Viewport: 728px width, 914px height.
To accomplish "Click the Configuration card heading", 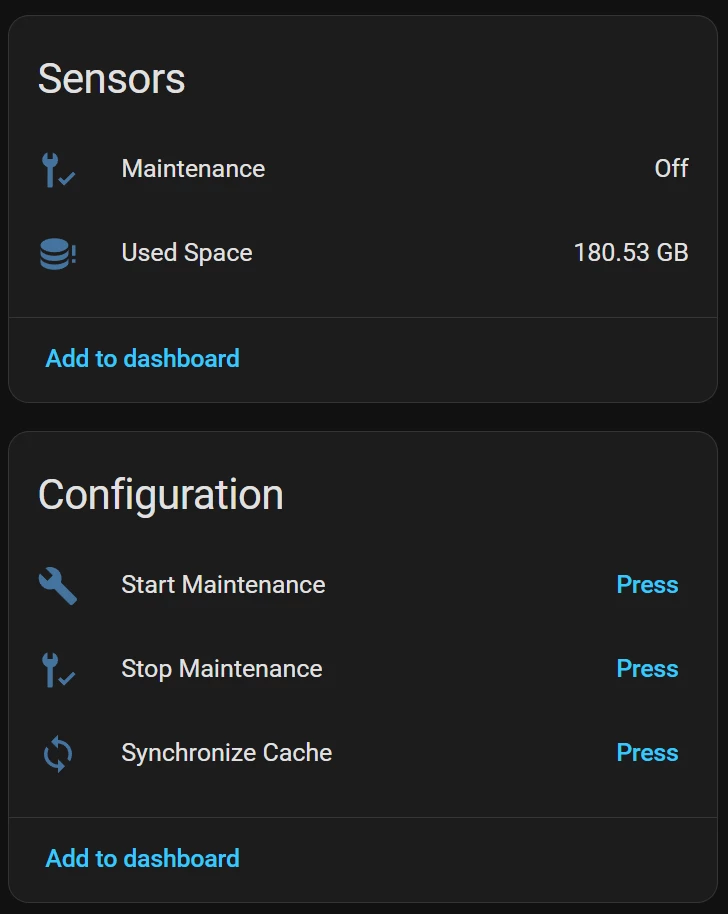I will coord(160,495).
